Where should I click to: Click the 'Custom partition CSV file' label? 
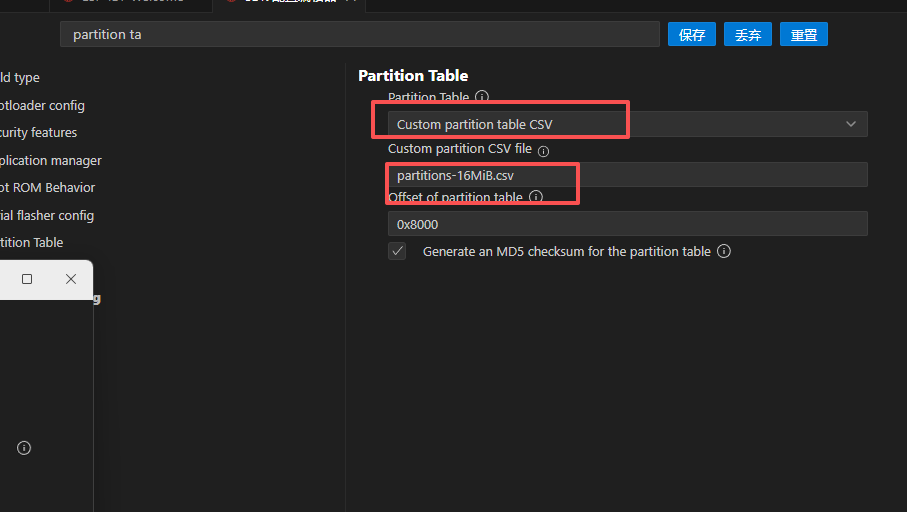[459, 149]
